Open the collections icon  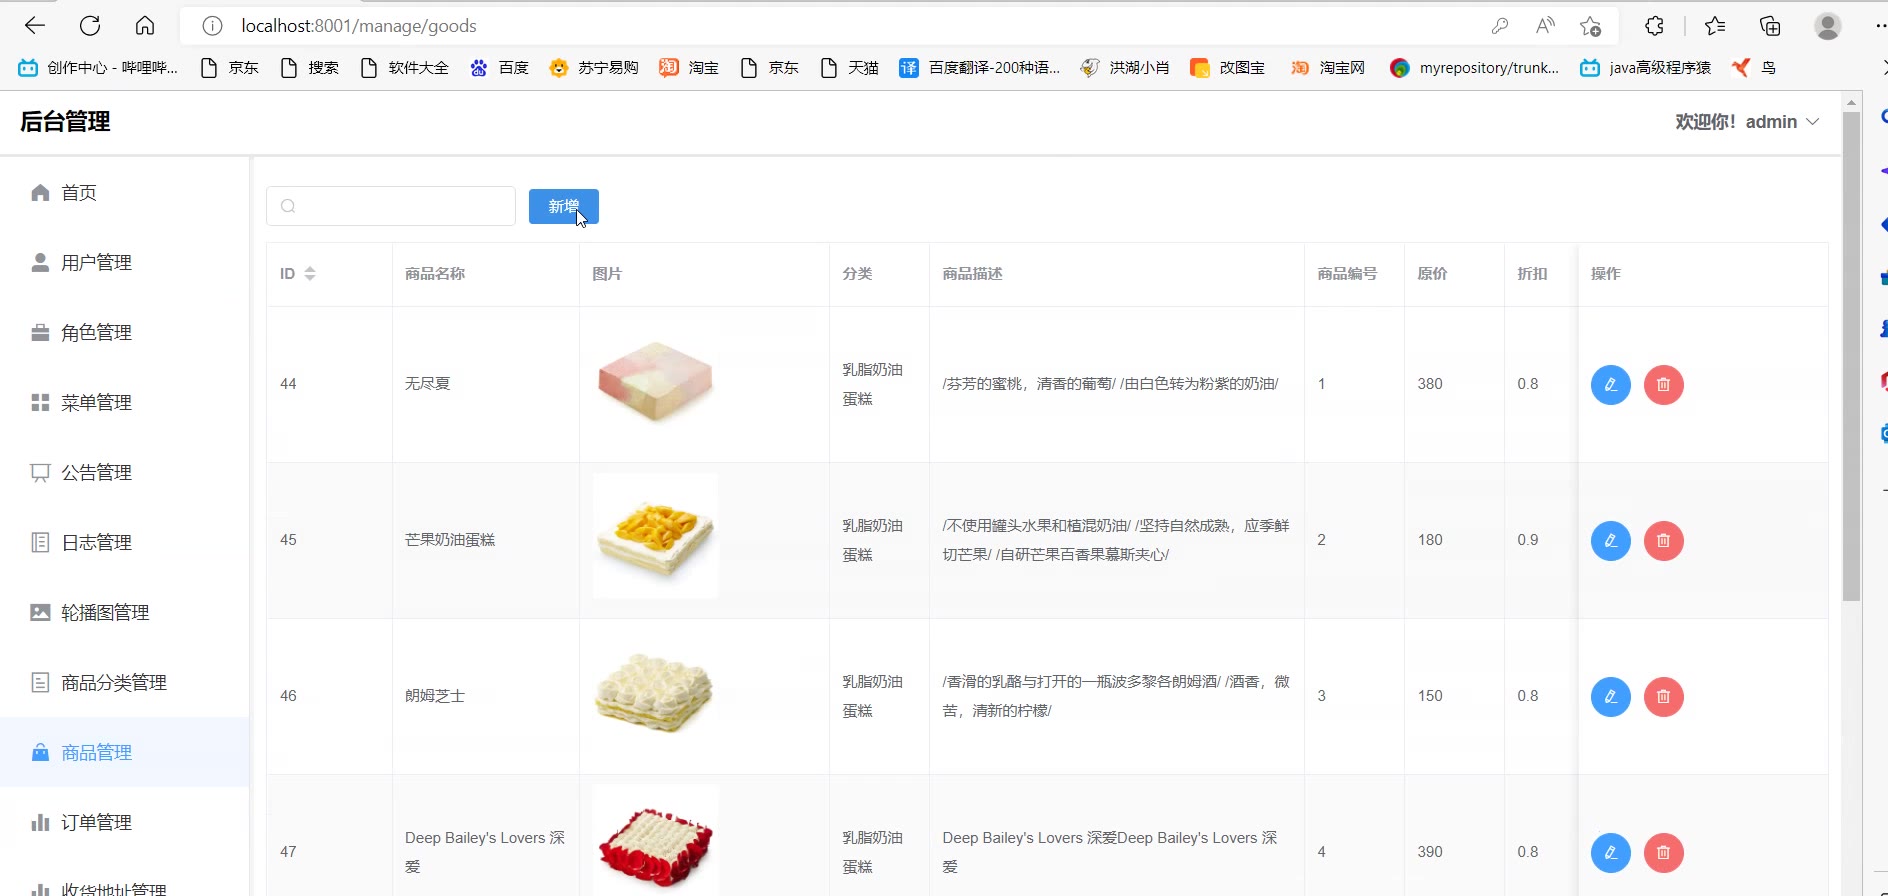(x=1770, y=26)
